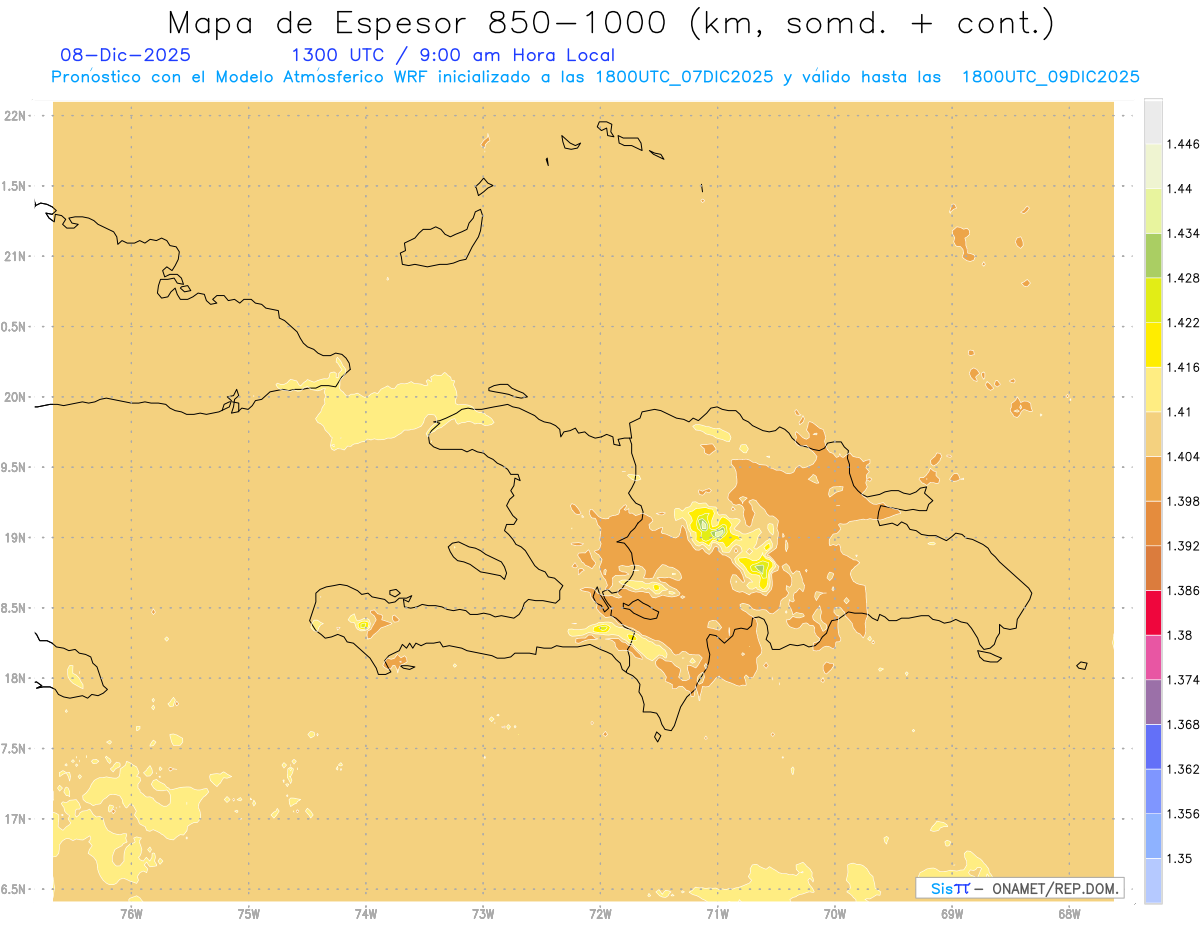This screenshot has width=1200, height=927.
Task: Click the "21N" latitude label
Action: (15, 256)
